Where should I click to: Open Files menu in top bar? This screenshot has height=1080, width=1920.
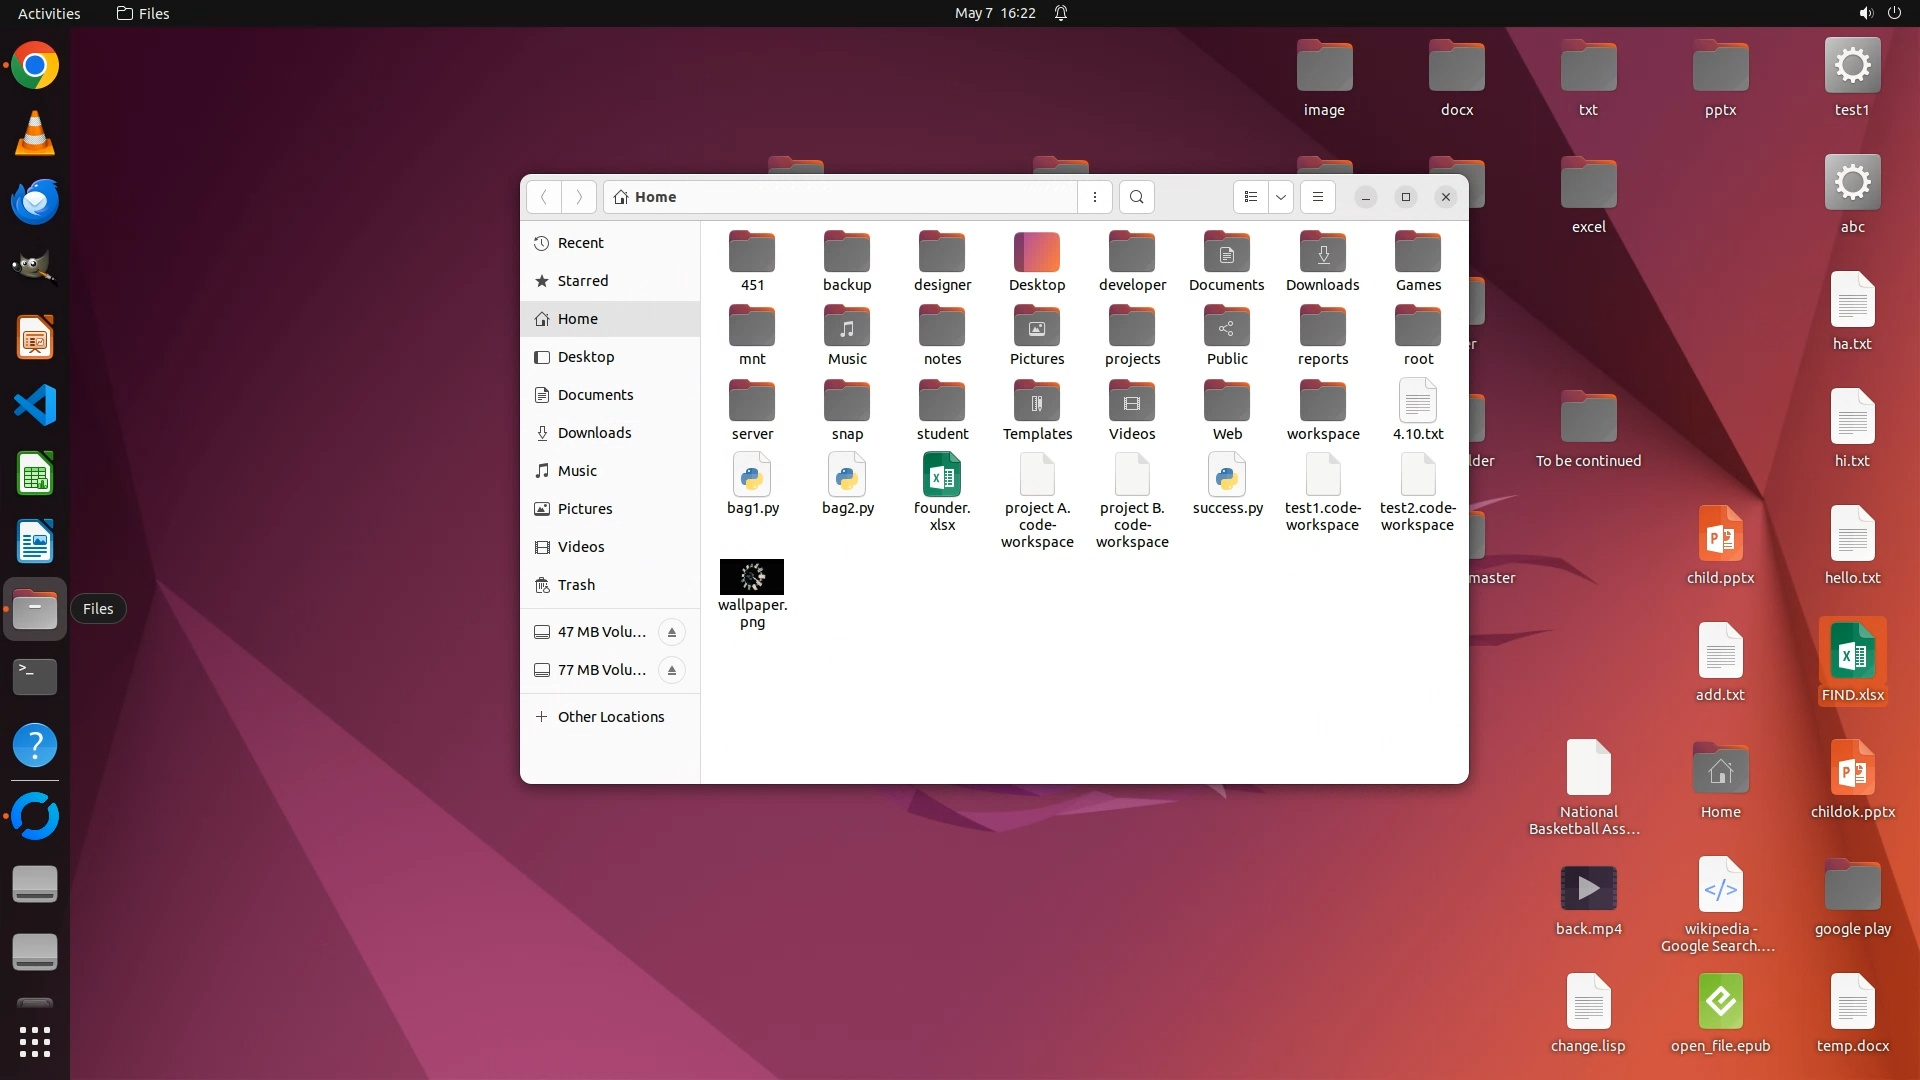tap(143, 13)
